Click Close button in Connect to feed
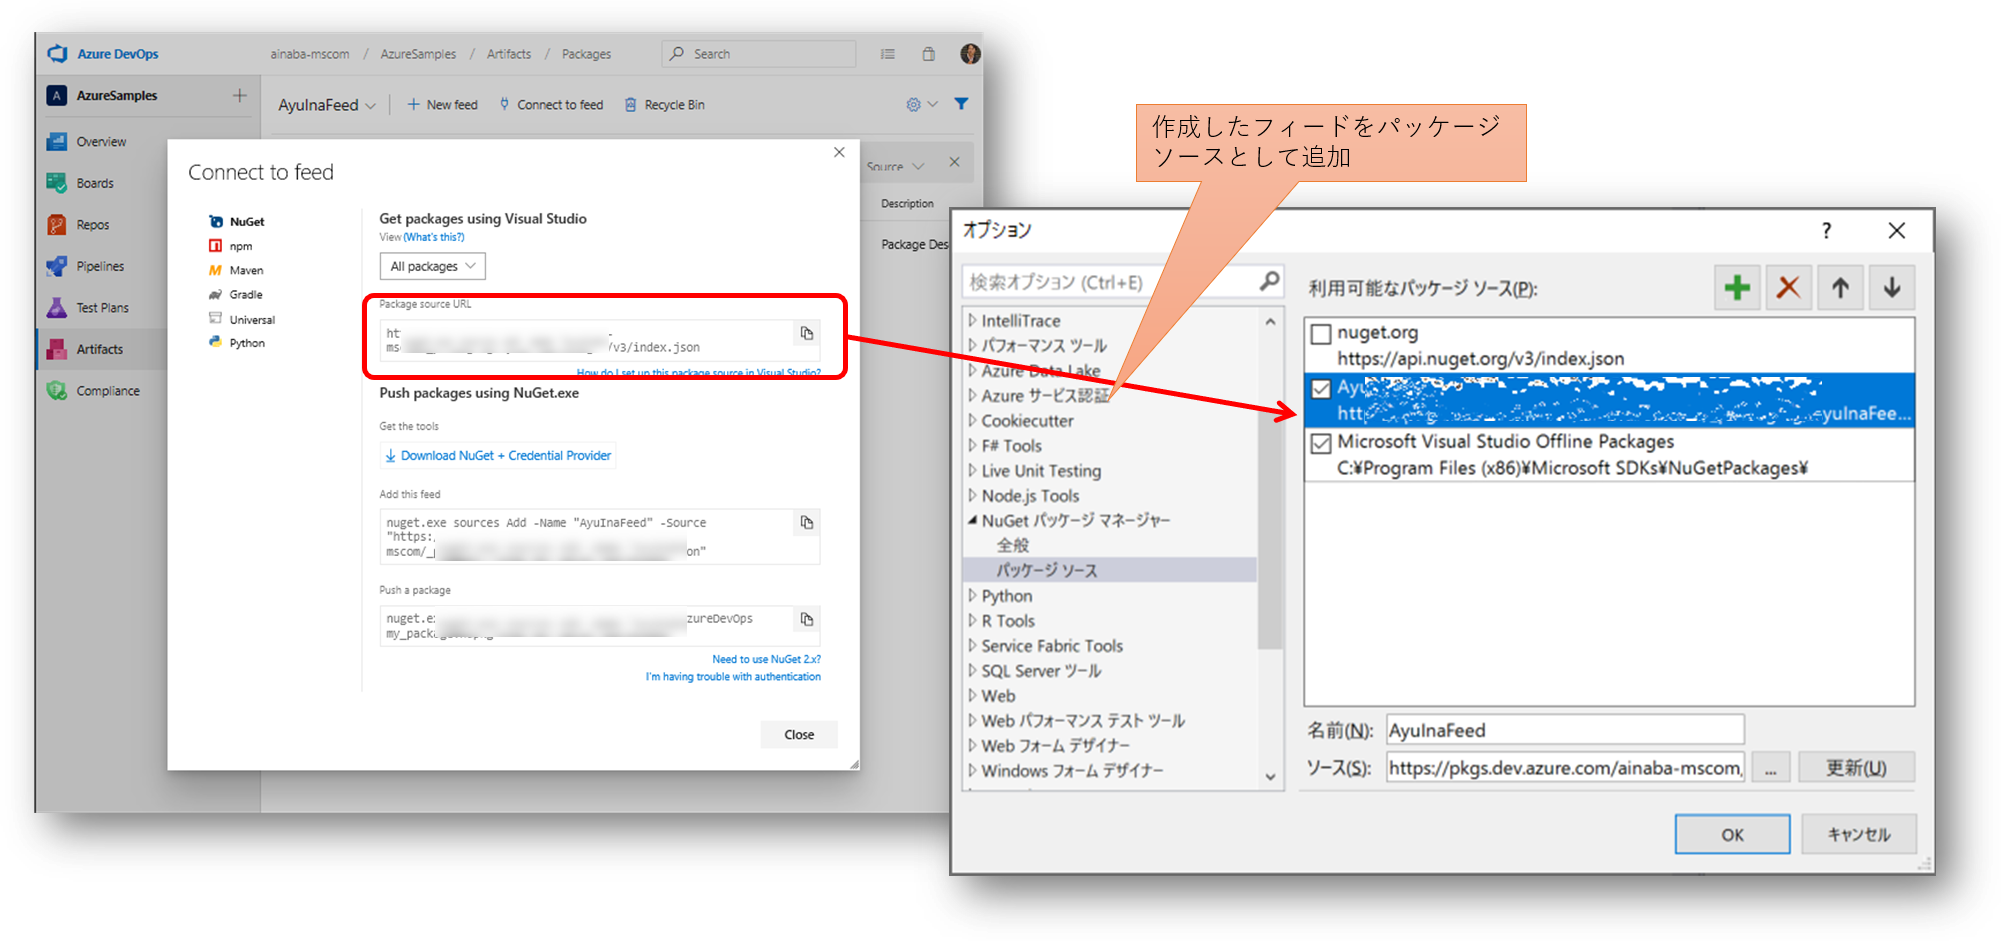This screenshot has width=2001, height=941. [799, 735]
